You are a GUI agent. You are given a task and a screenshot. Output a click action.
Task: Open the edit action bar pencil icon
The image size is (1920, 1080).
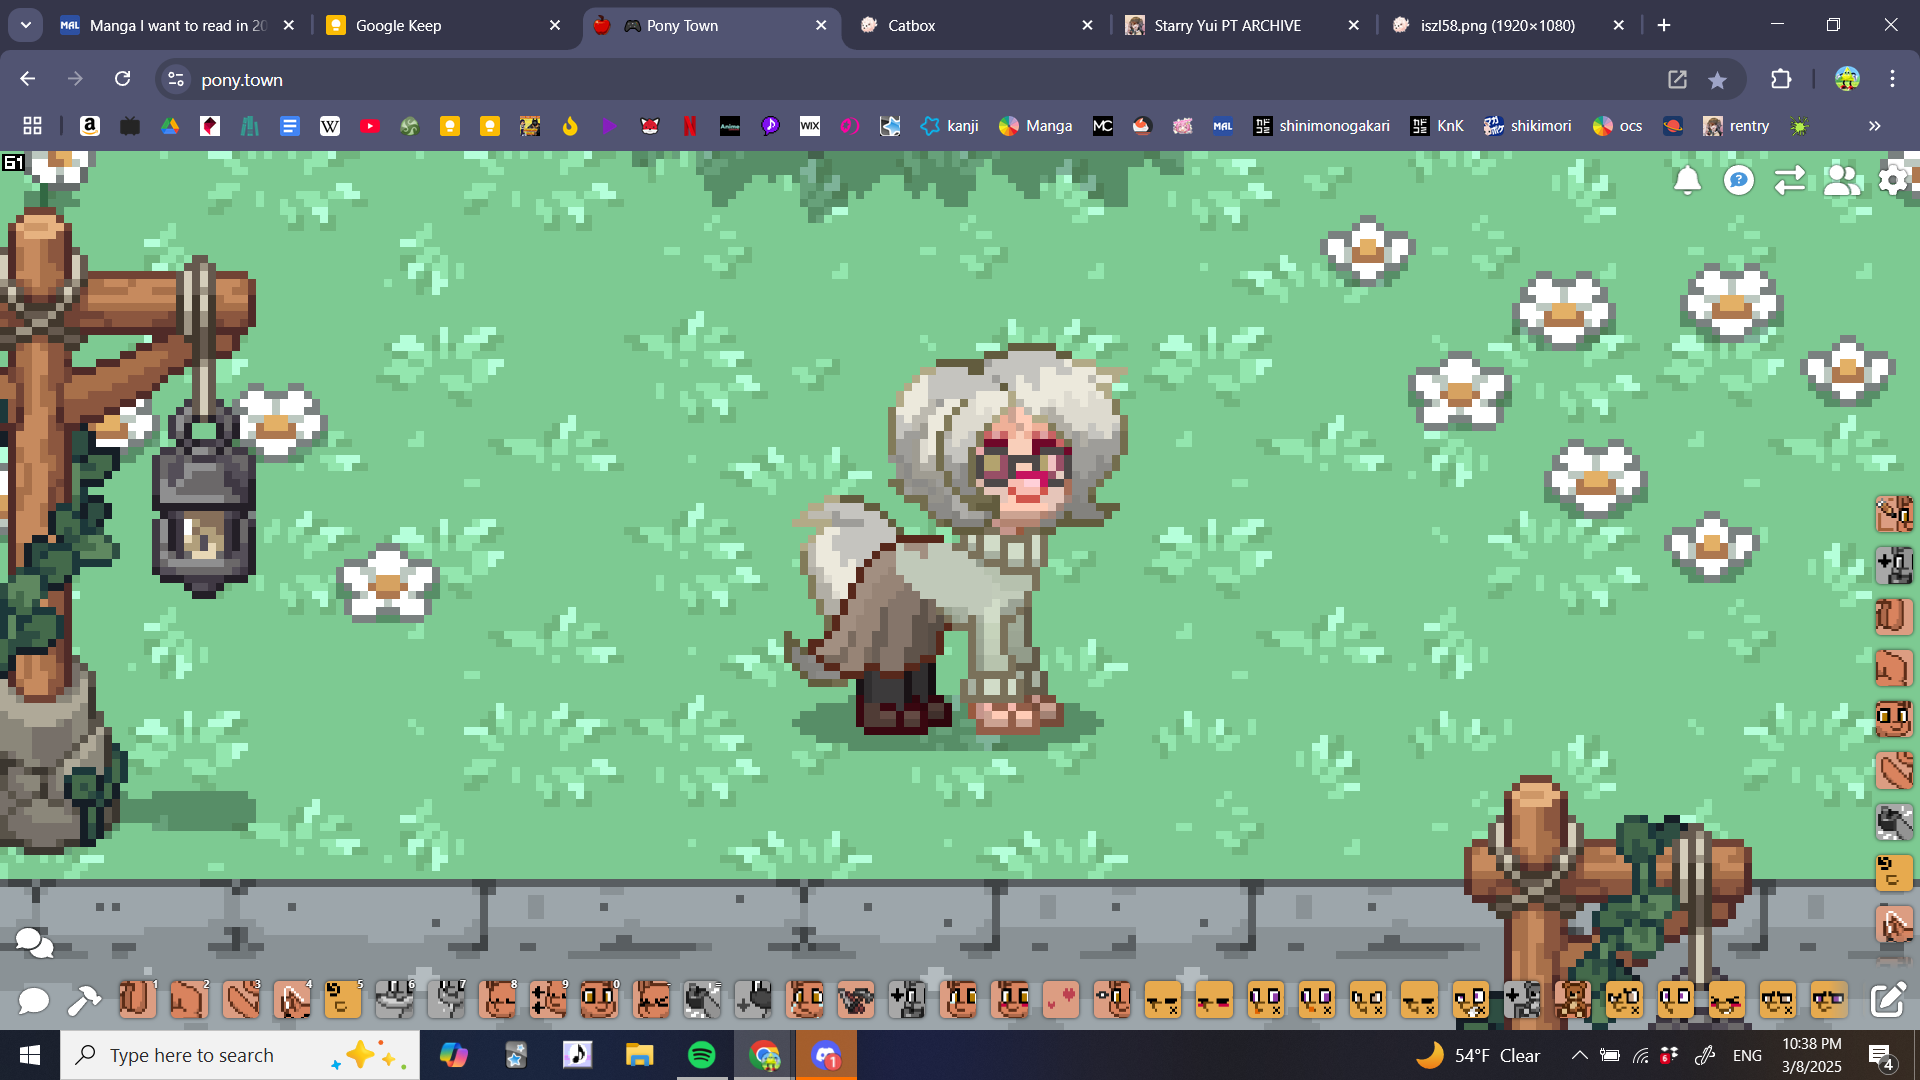[1888, 999]
